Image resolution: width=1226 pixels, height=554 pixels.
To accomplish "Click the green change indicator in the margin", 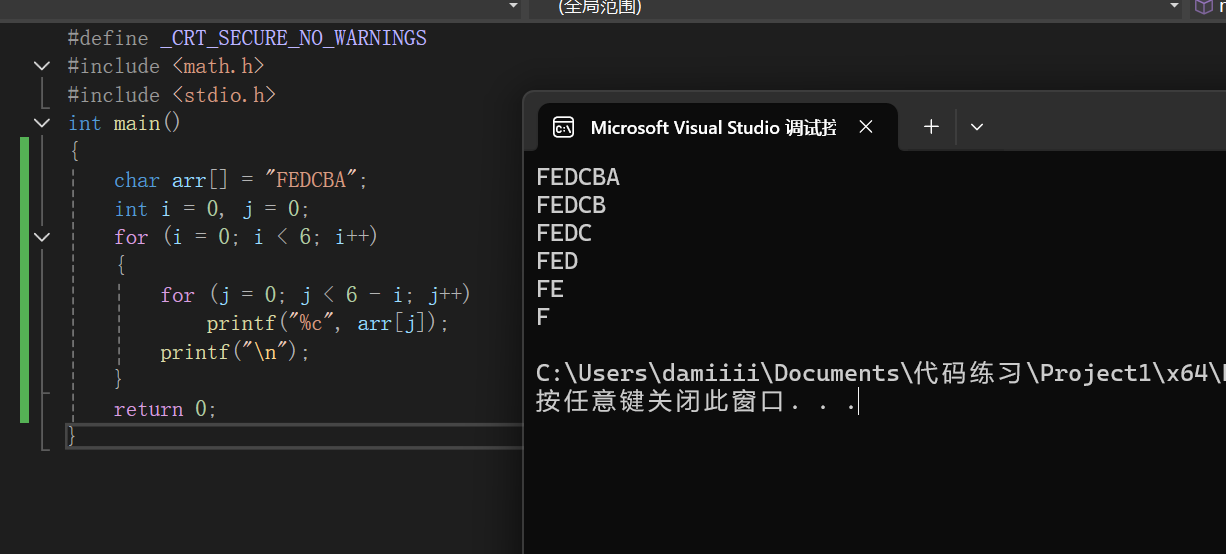I will coord(25,280).
